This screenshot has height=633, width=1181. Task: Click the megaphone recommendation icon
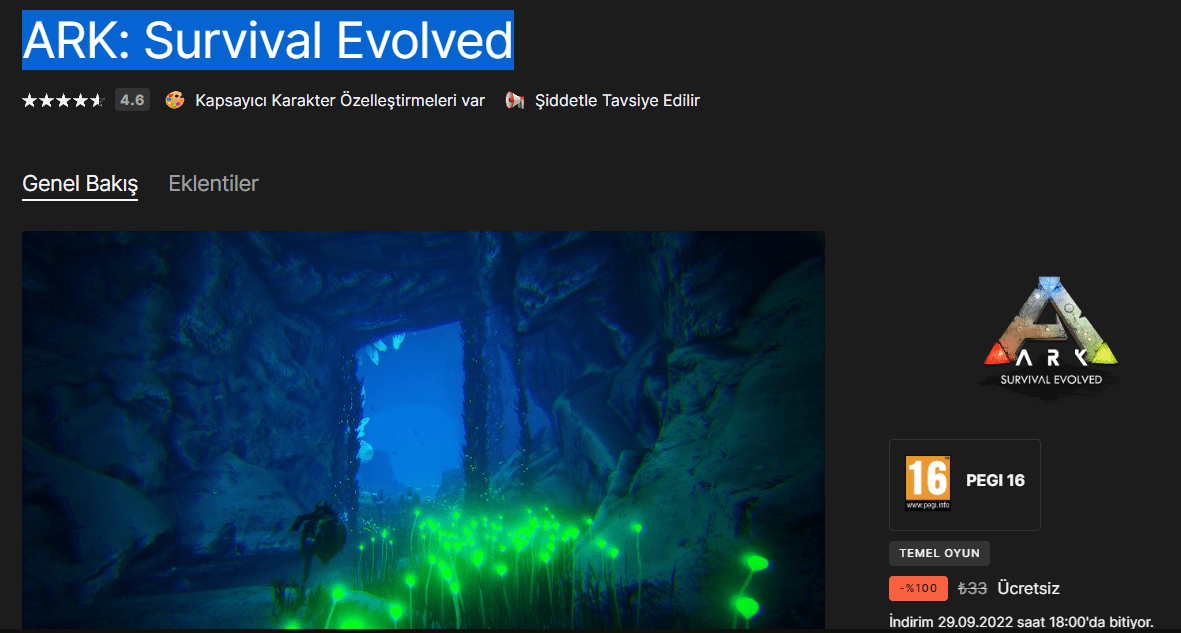tap(514, 100)
